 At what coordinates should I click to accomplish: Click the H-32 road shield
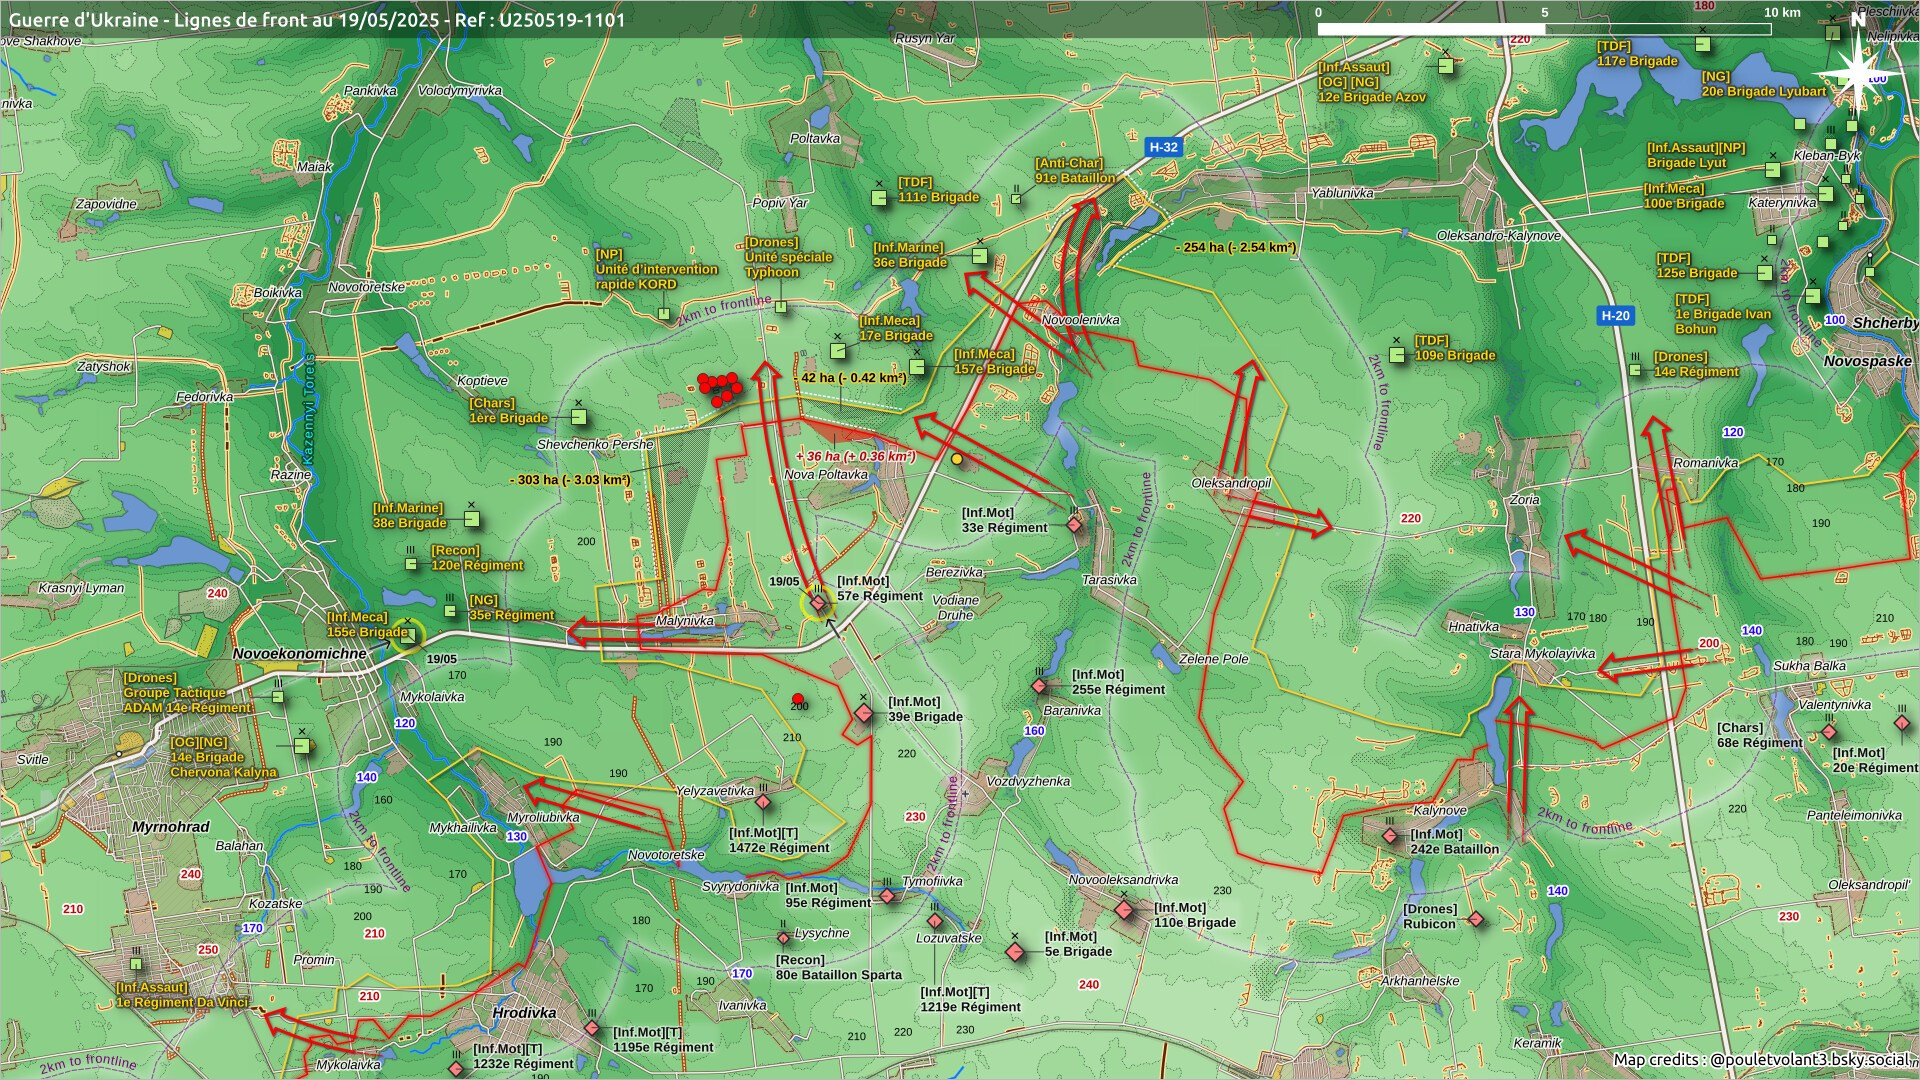coord(1164,147)
